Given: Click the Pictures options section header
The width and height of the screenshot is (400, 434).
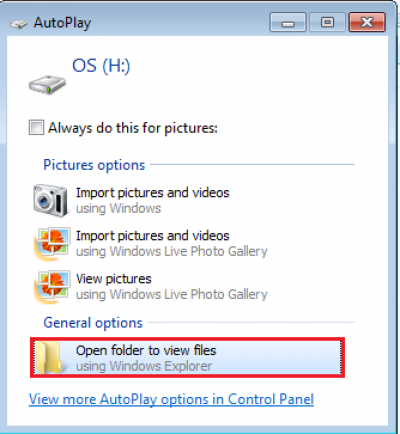Looking at the screenshot, I should (x=94, y=165).
